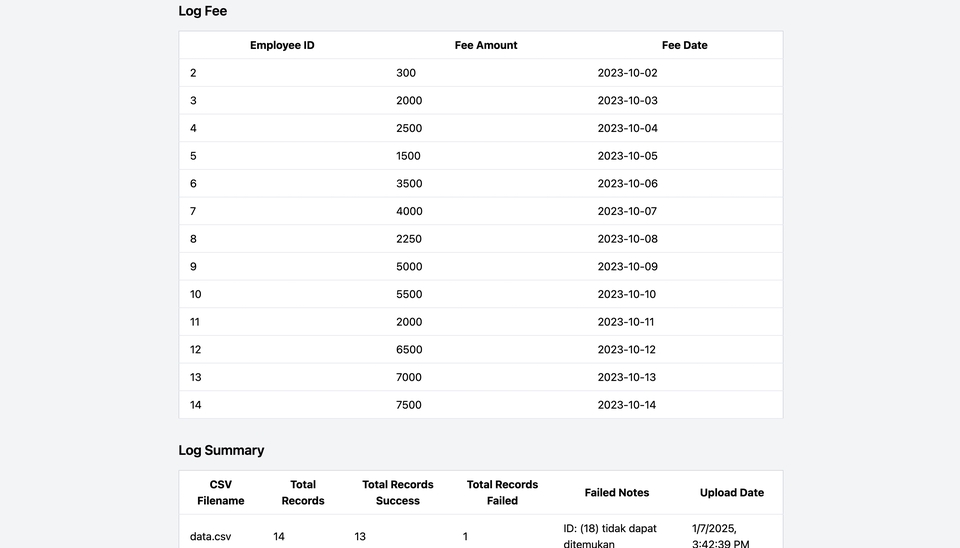
Task: Click employee ID 10 cell
Action: 195,294
